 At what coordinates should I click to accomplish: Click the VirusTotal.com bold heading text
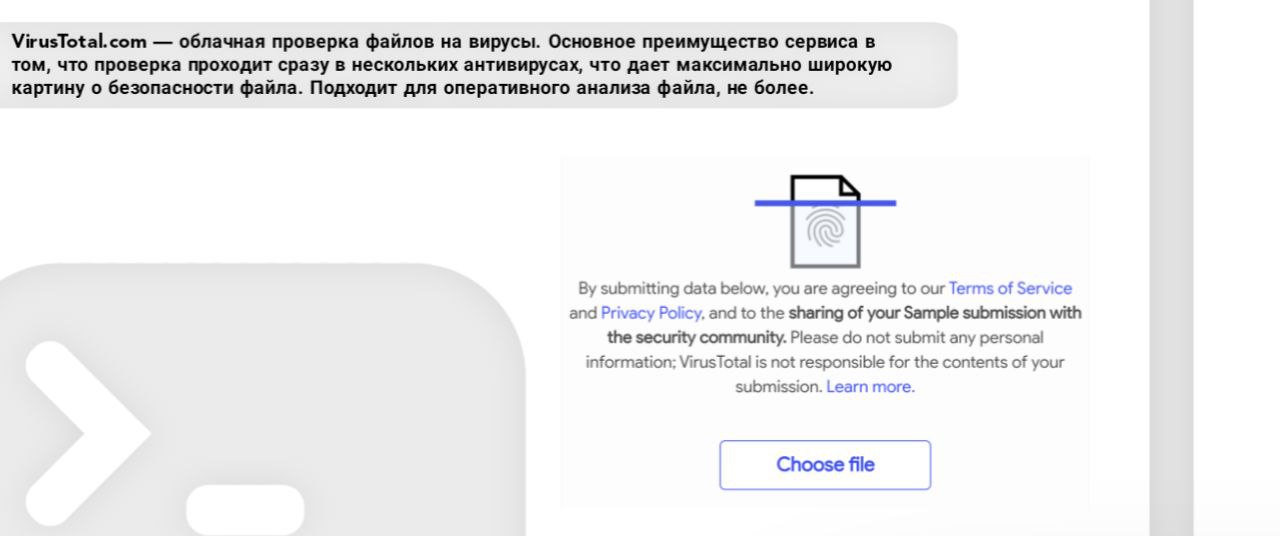pos(77,43)
